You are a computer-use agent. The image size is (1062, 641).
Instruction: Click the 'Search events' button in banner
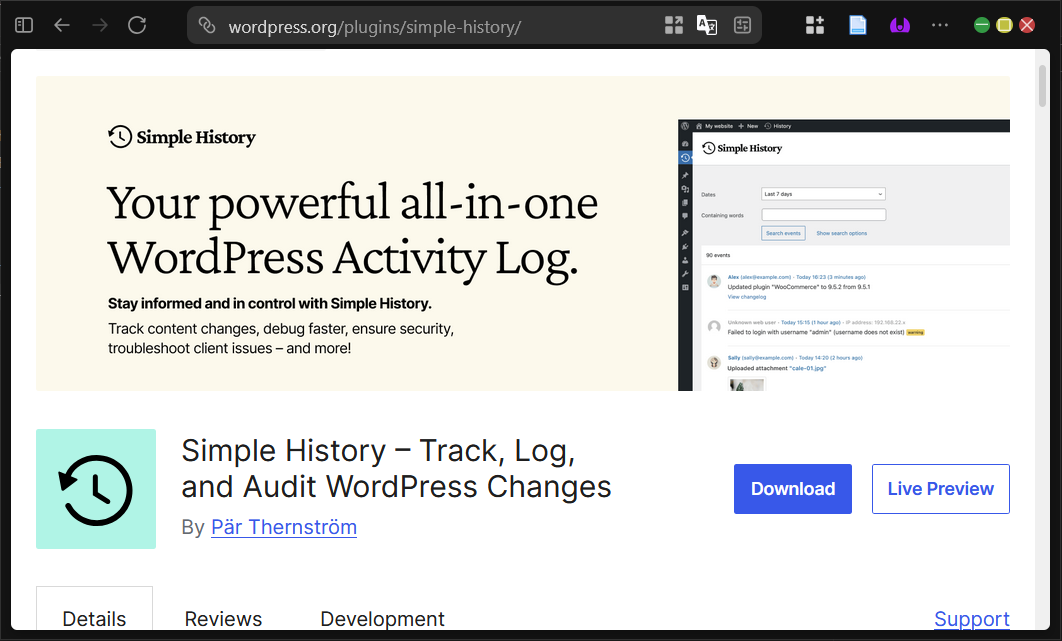coord(784,233)
